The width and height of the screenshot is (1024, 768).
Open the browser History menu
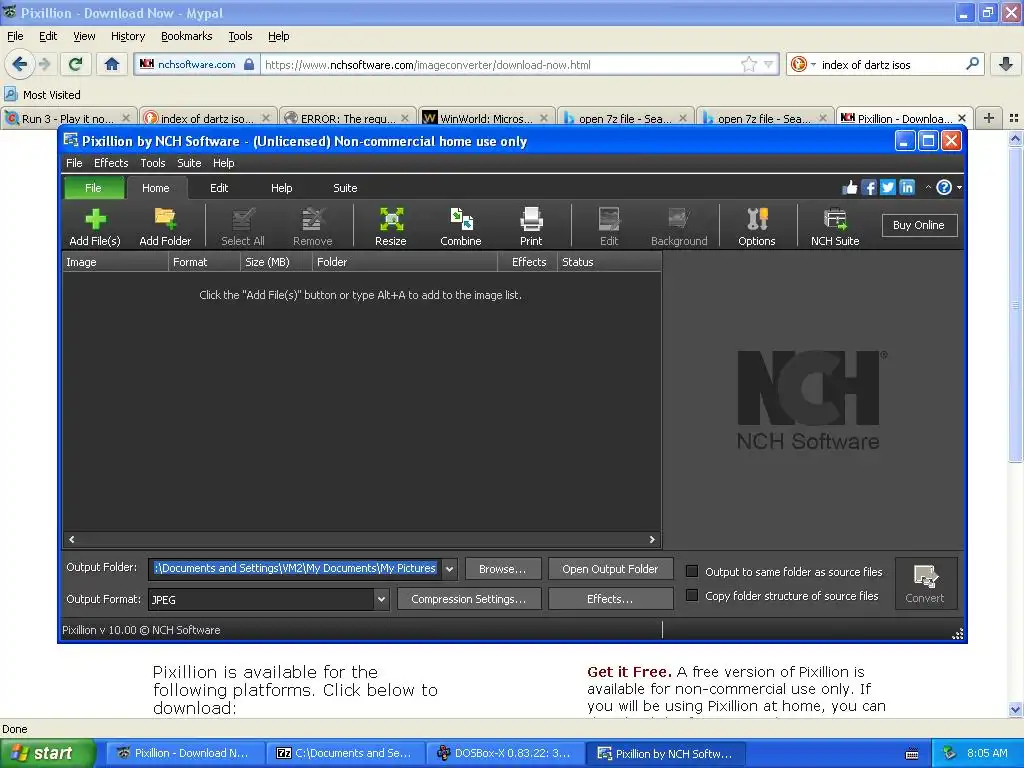pyautogui.click(x=128, y=37)
